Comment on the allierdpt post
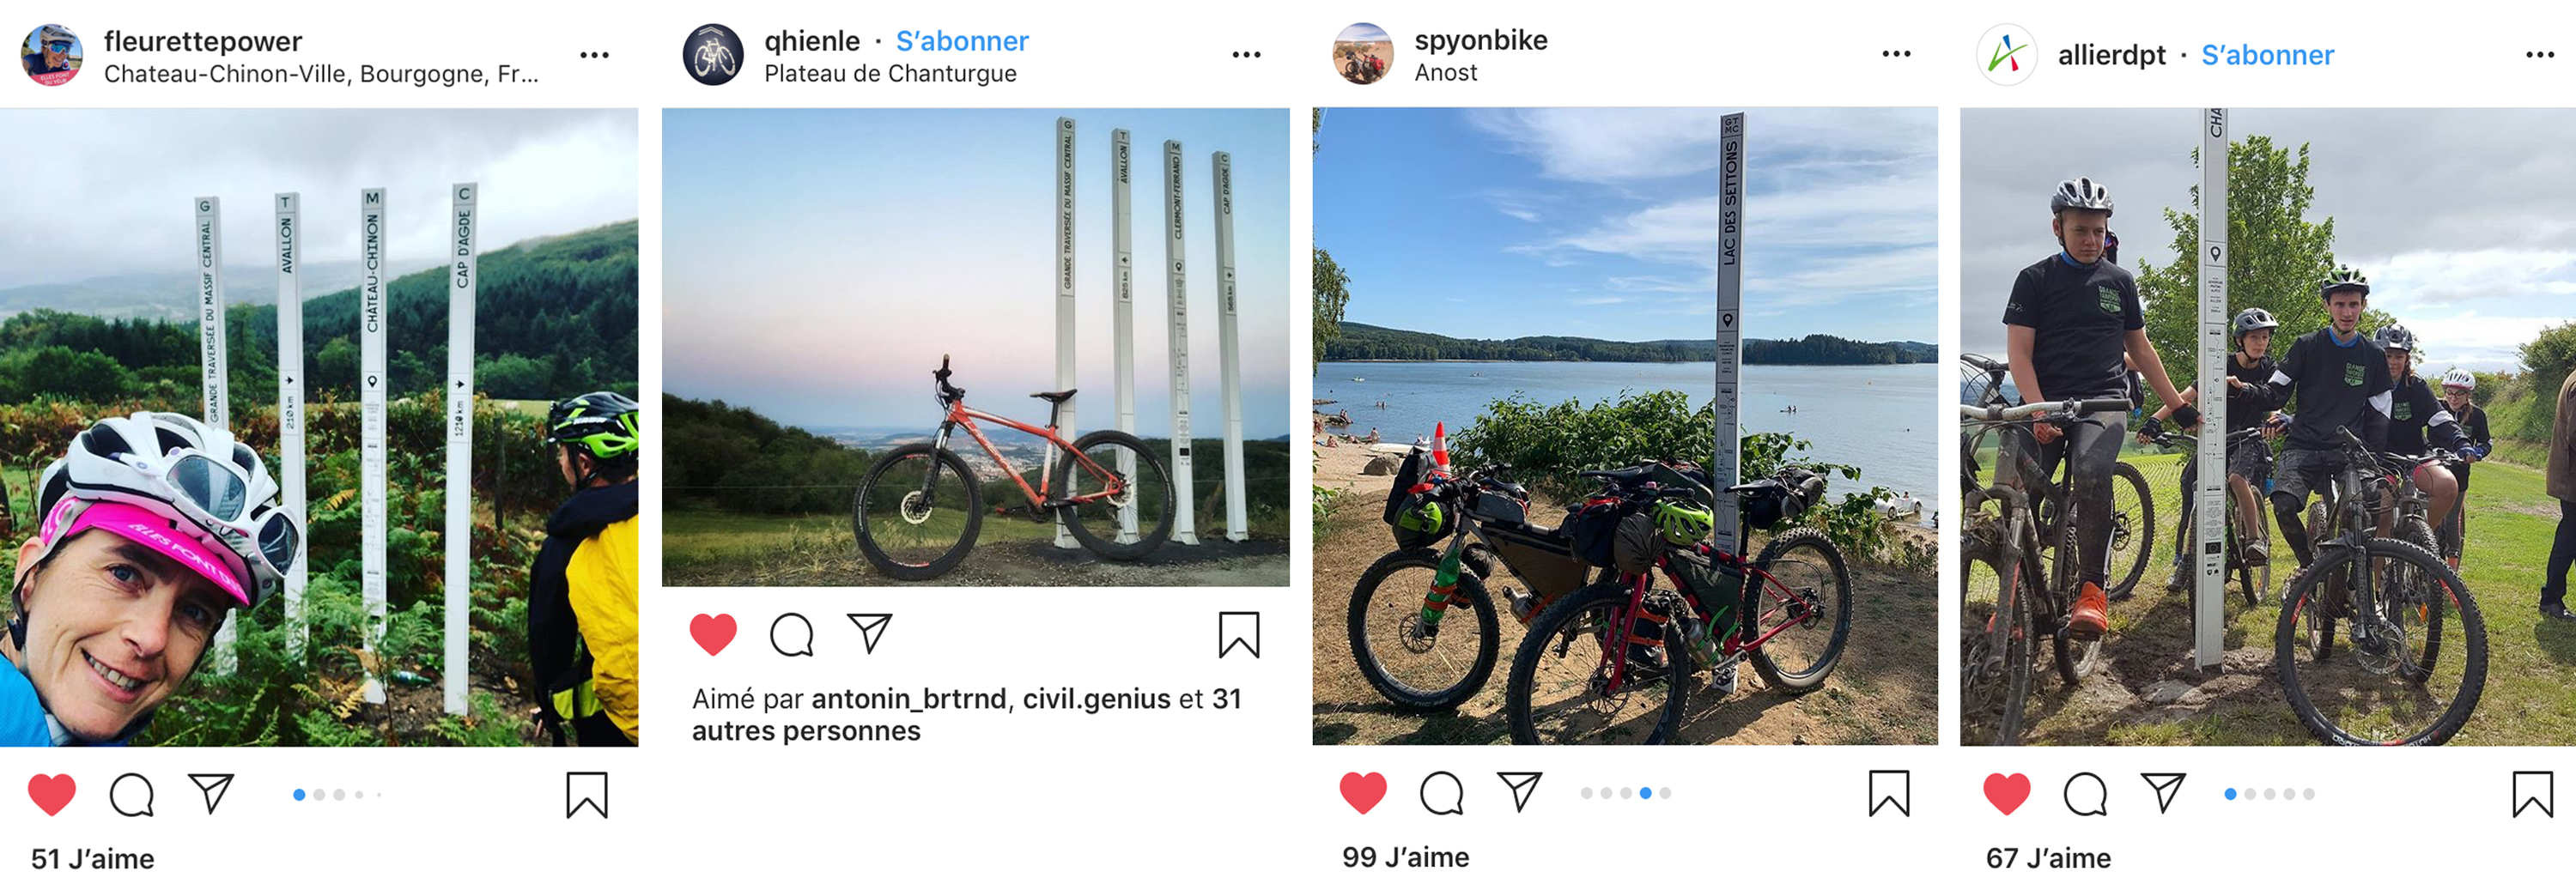 pos(2085,795)
